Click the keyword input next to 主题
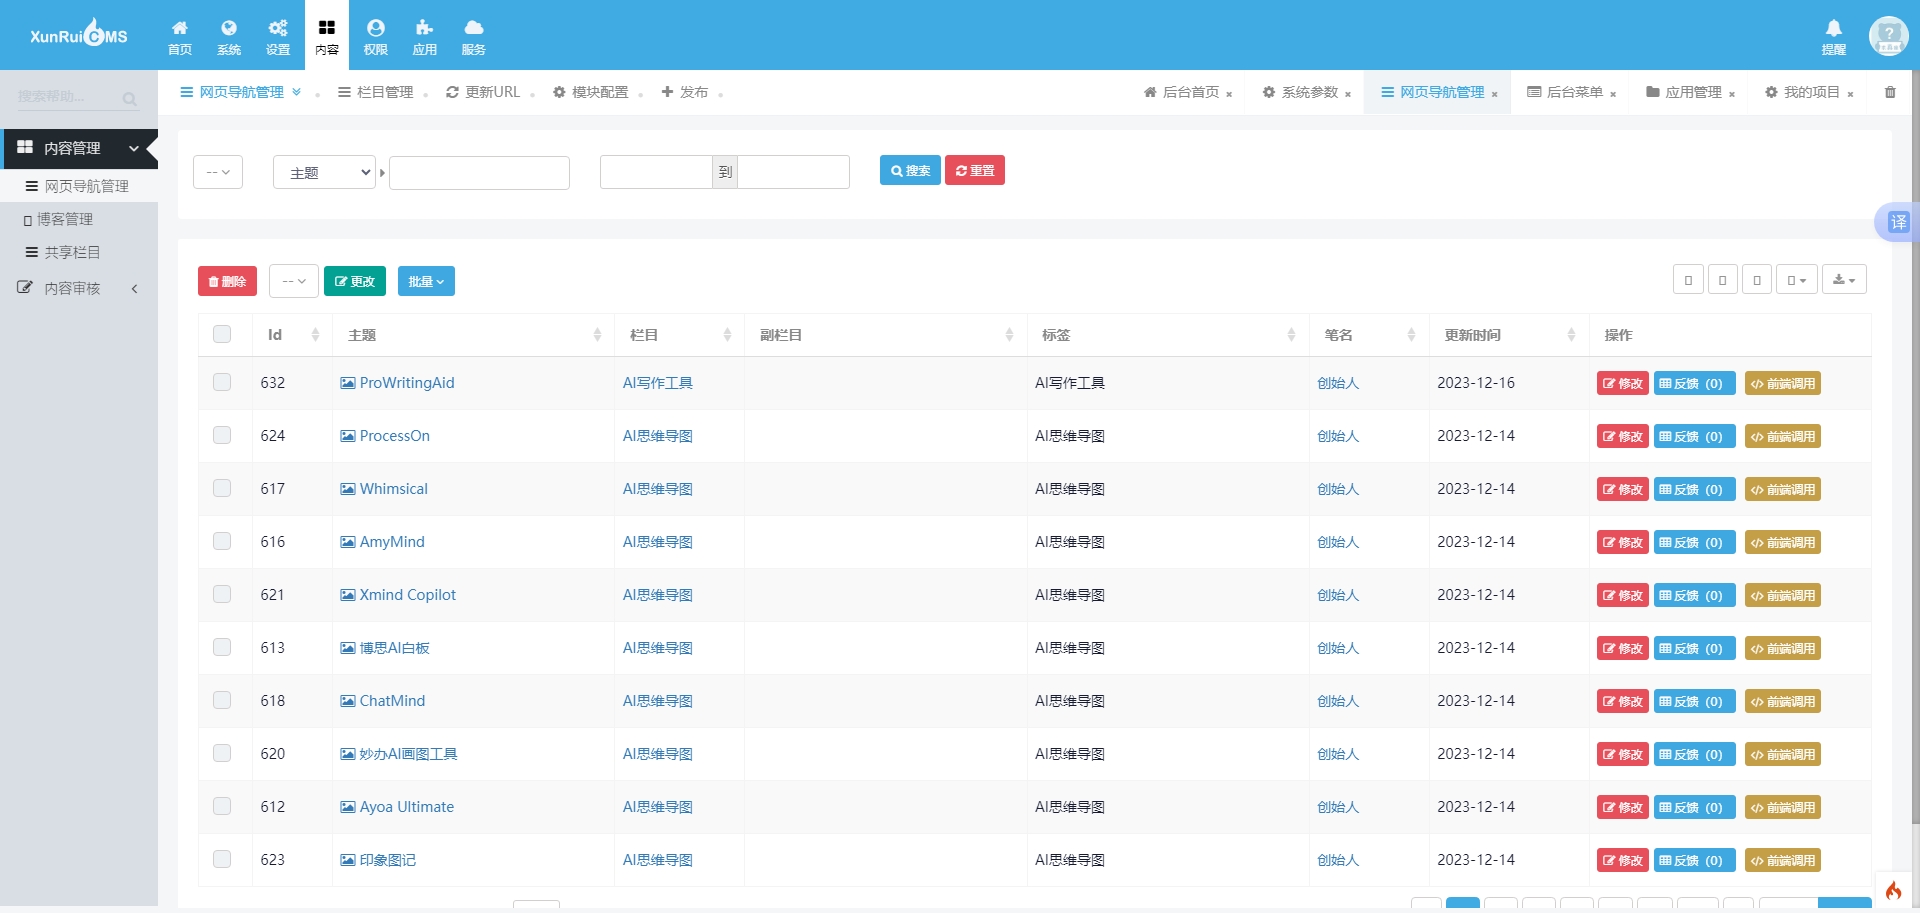 479,173
